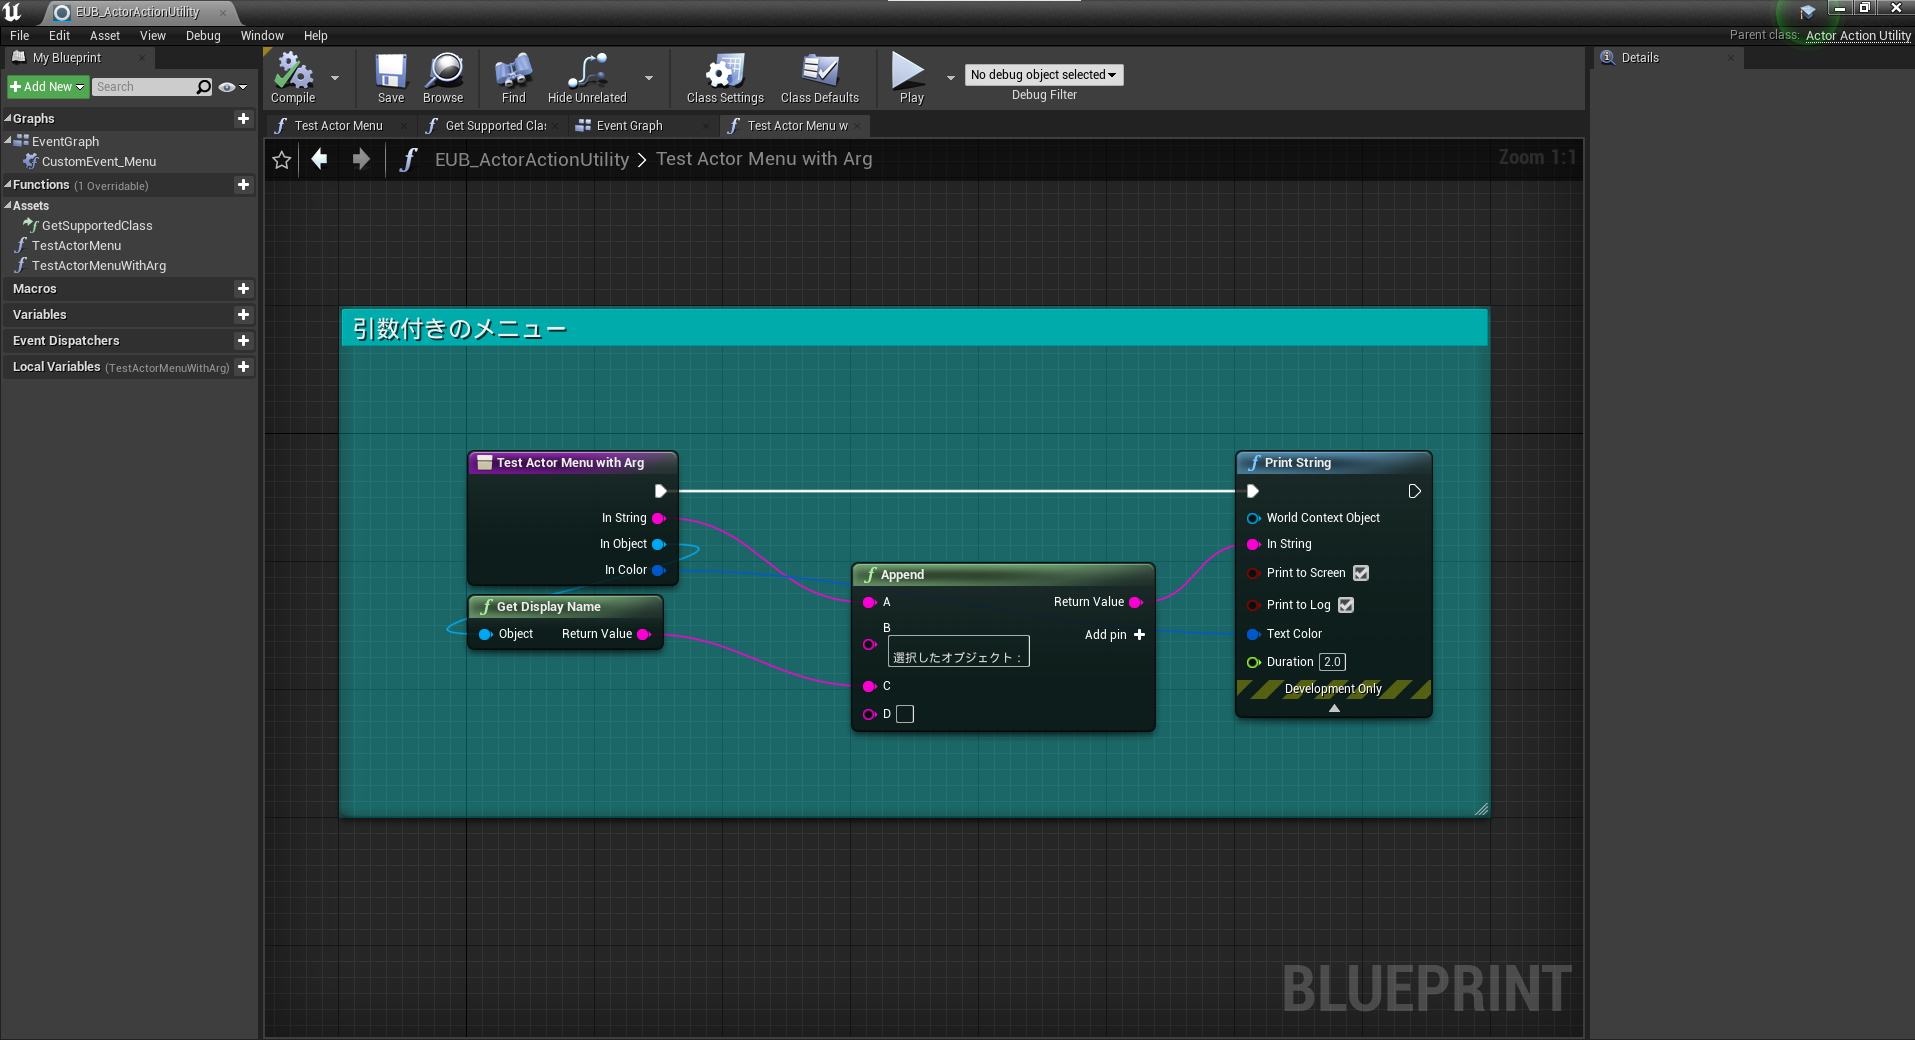1915x1040 pixels.
Task: Open the view options eye dropdown
Action: point(232,87)
